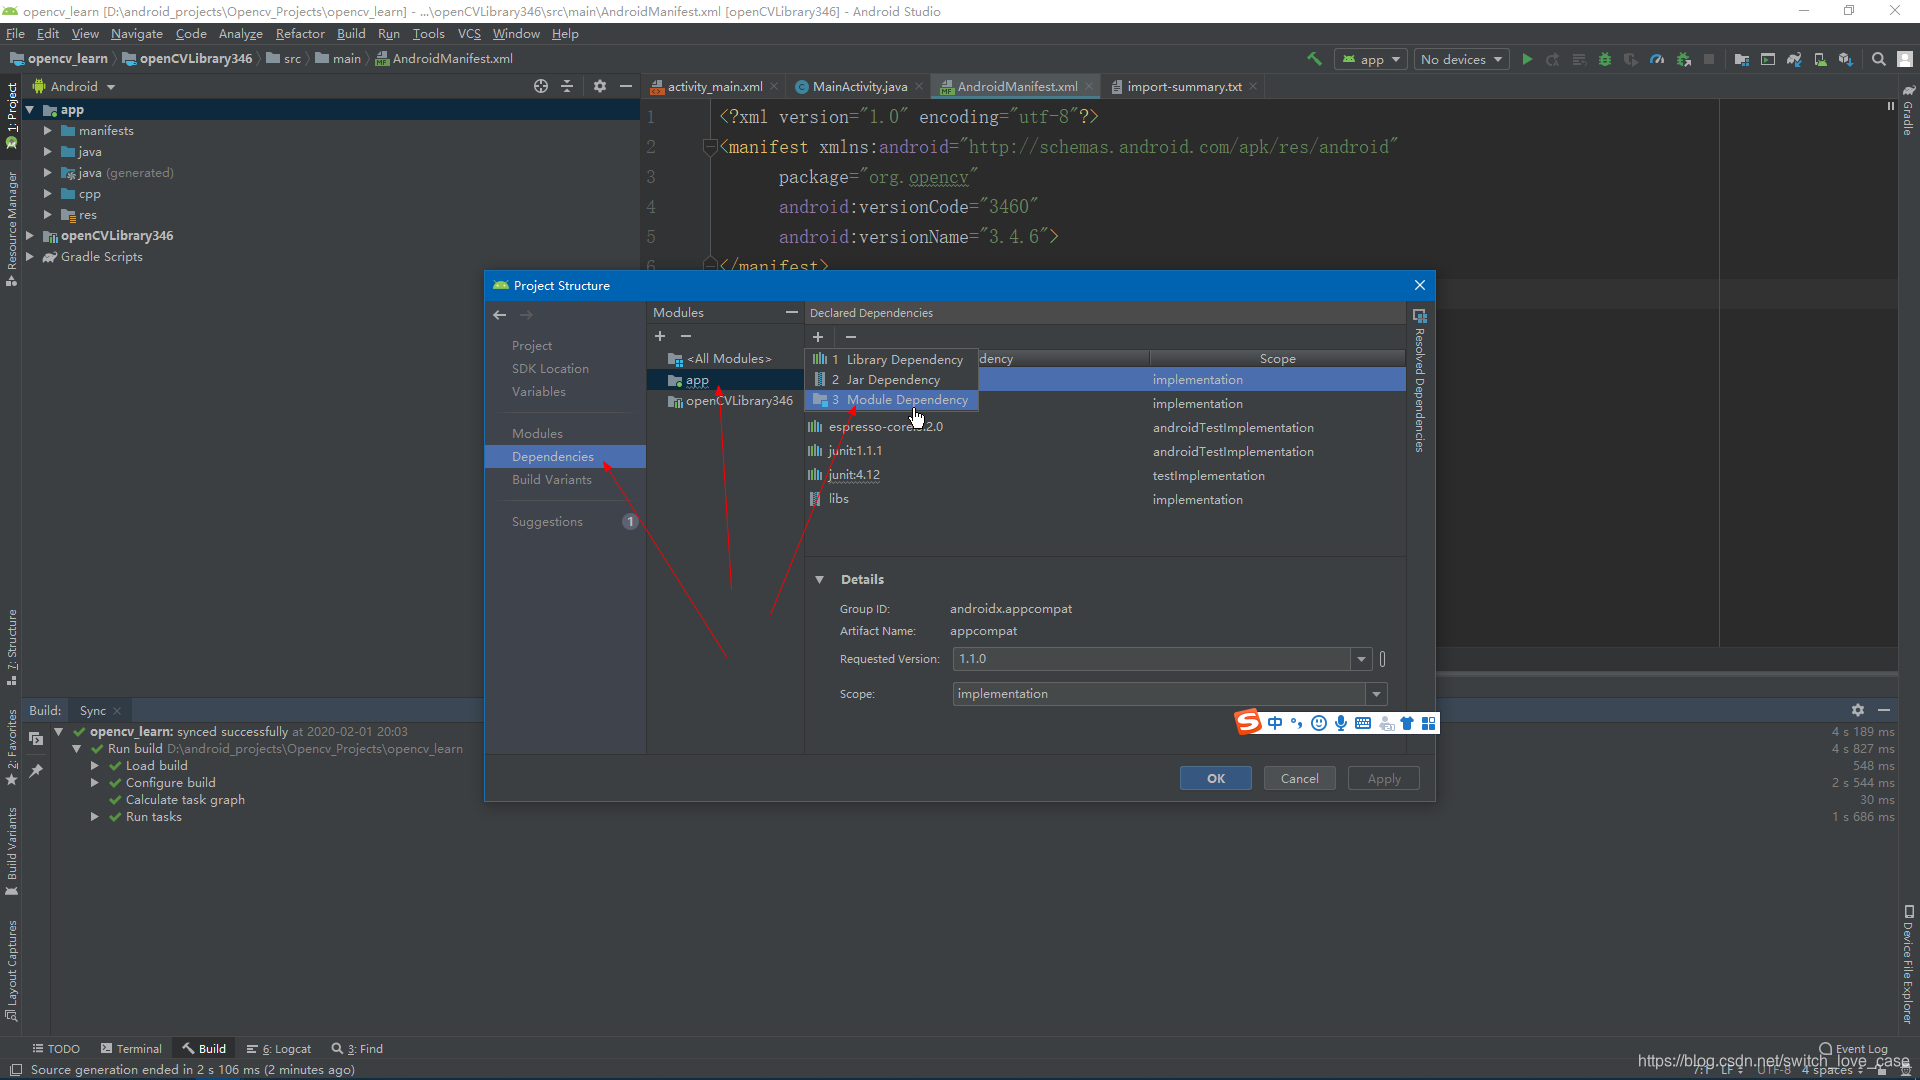Open Project panel settings gear
The width and height of the screenshot is (1920, 1080).
coord(600,86)
